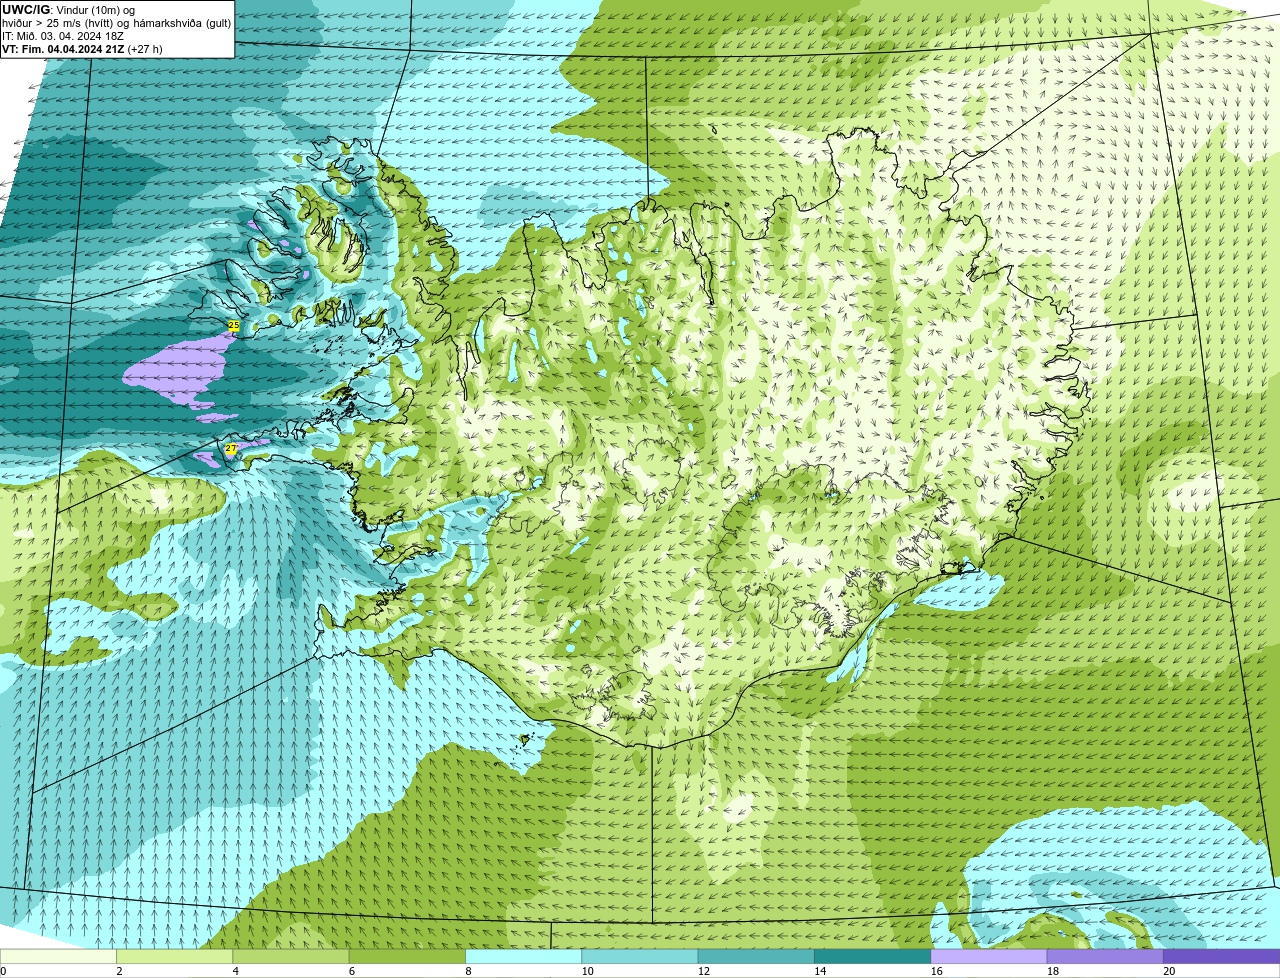This screenshot has height=978, width=1280.
Task: Click the legend scale label 0
Action: [3, 971]
